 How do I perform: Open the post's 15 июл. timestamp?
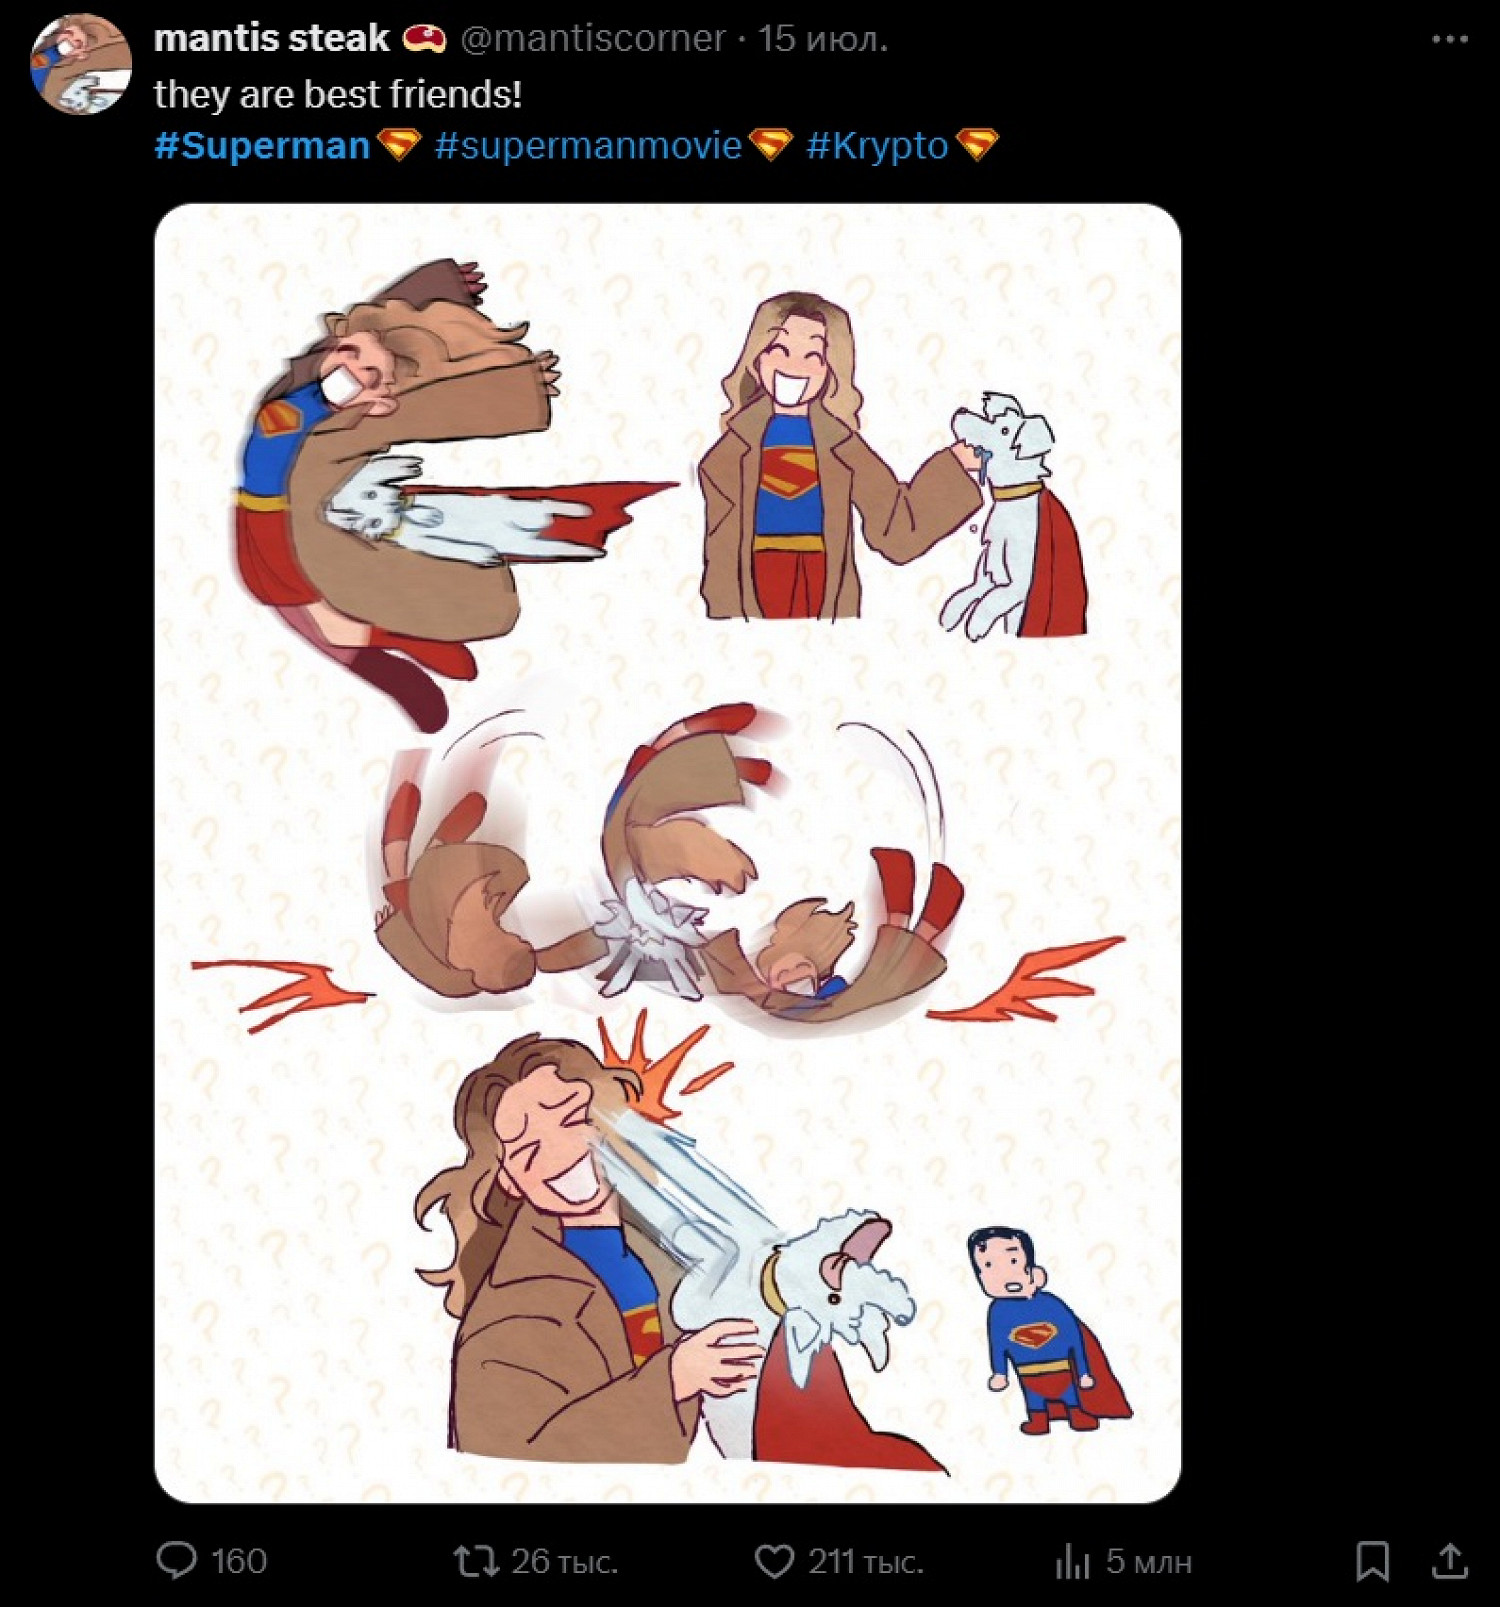(x=823, y=38)
